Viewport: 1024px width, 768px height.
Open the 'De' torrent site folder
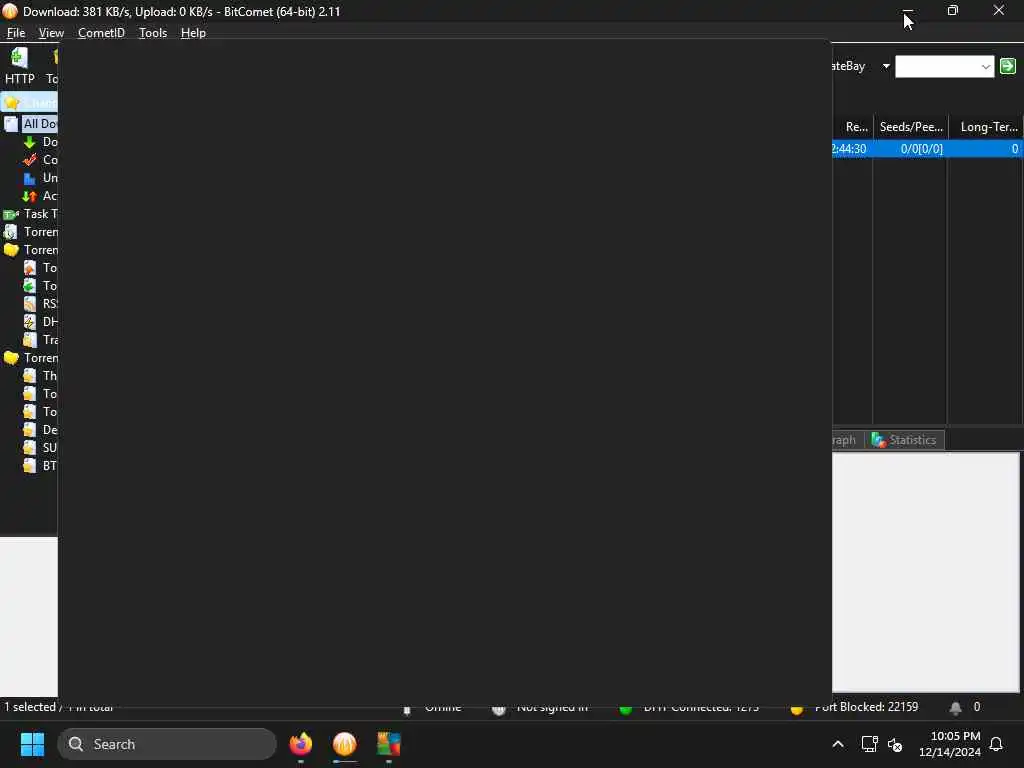click(40, 430)
